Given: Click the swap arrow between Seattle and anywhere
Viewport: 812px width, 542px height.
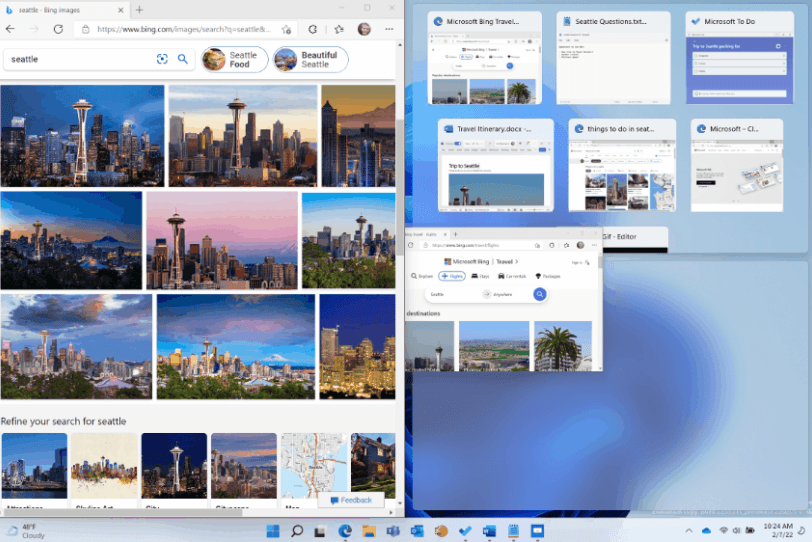Looking at the screenshot, I should click(x=487, y=294).
